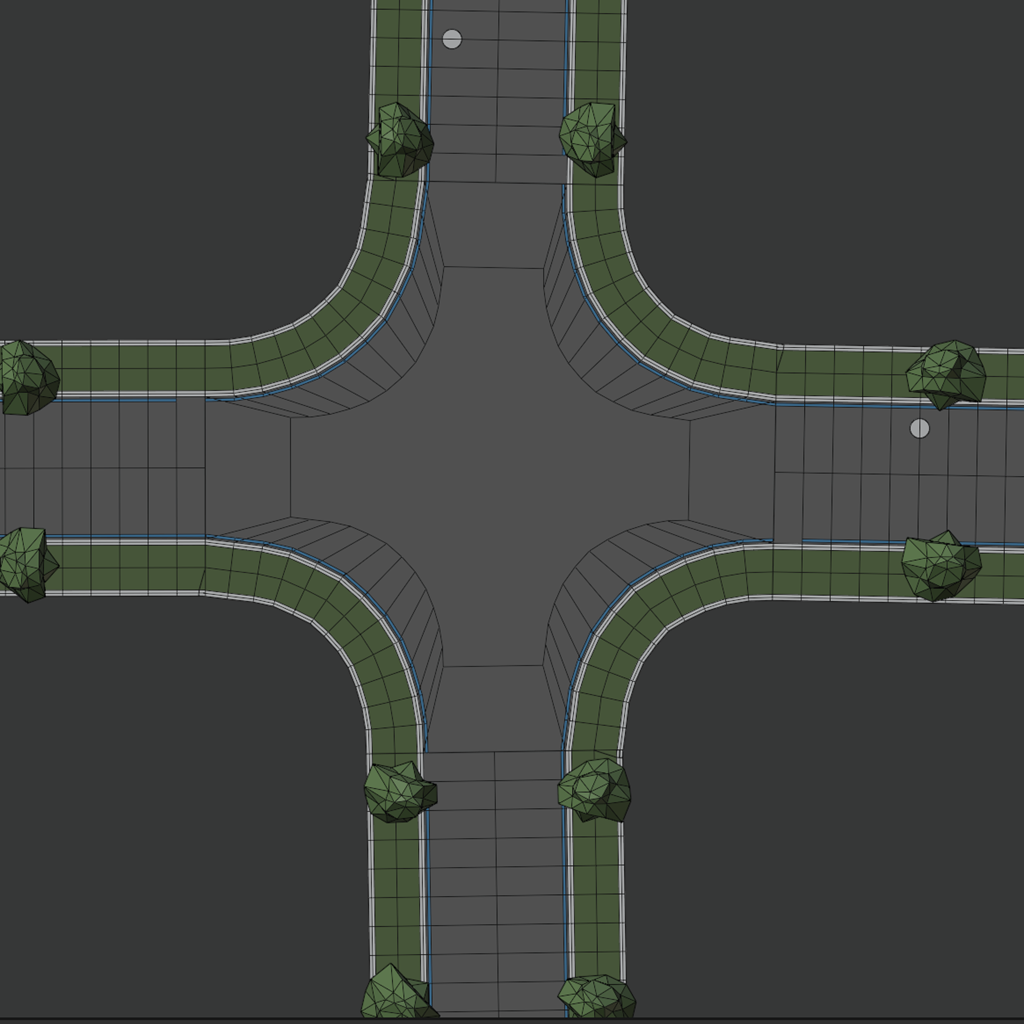1024x1024 pixels.
Task: Click the tree at the bottom-right edge of the bottom road
Action: click(597, 998)
